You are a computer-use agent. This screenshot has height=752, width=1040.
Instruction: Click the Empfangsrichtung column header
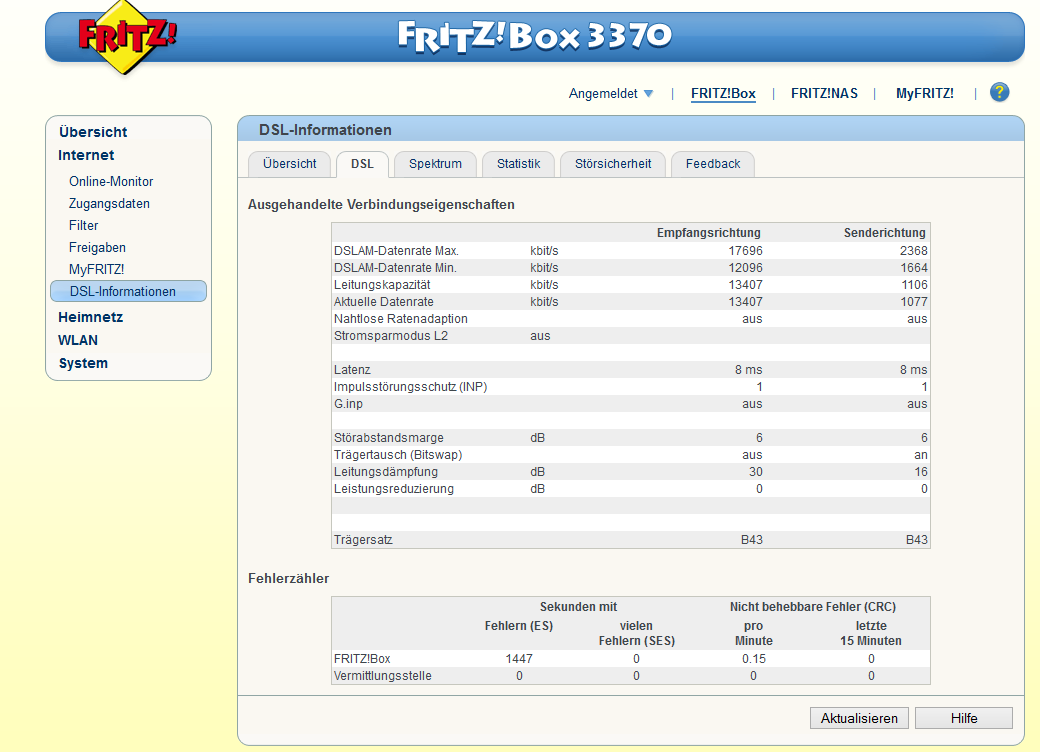pos(708,233)
